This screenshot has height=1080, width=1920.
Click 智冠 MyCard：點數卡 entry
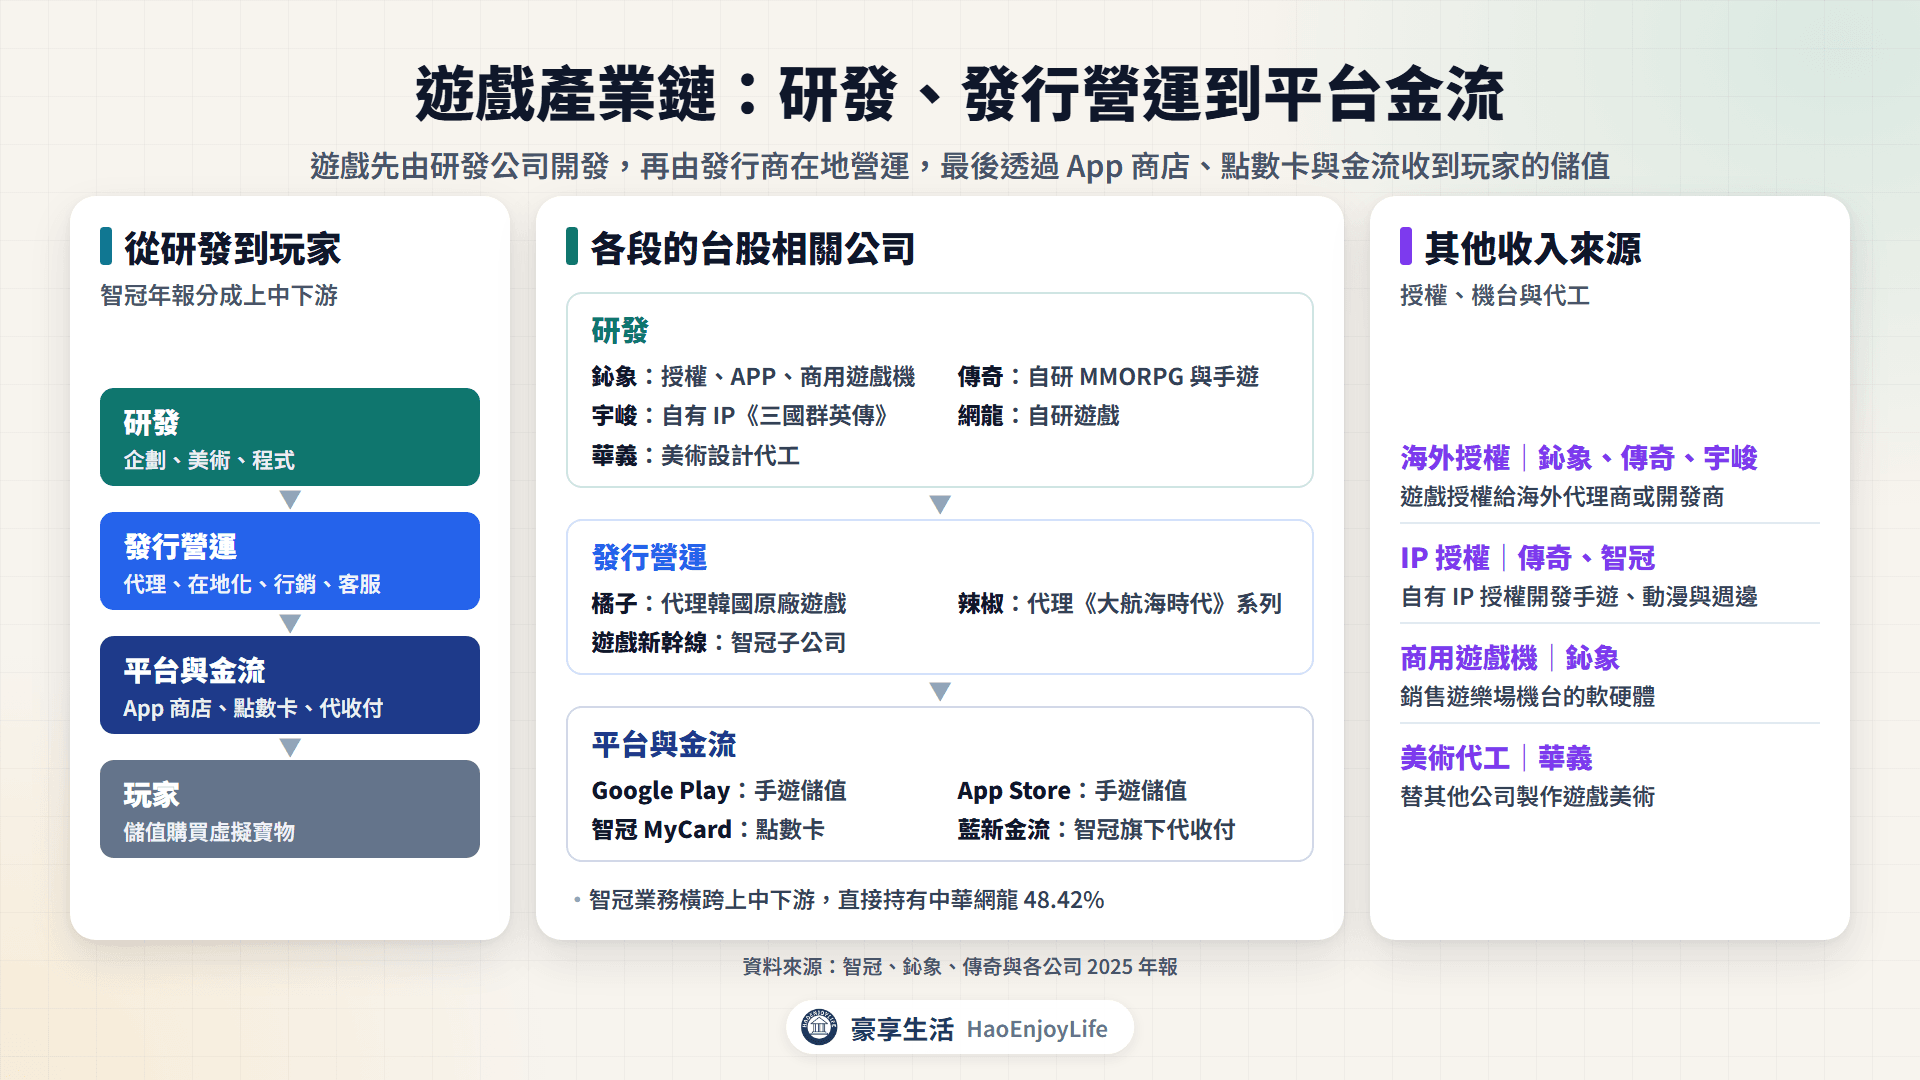[x=708, y=829]
